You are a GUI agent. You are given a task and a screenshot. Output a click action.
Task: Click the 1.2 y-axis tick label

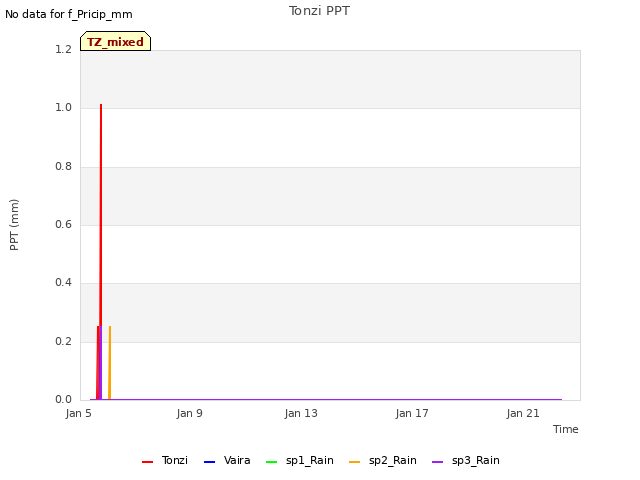tap(63, 49)
